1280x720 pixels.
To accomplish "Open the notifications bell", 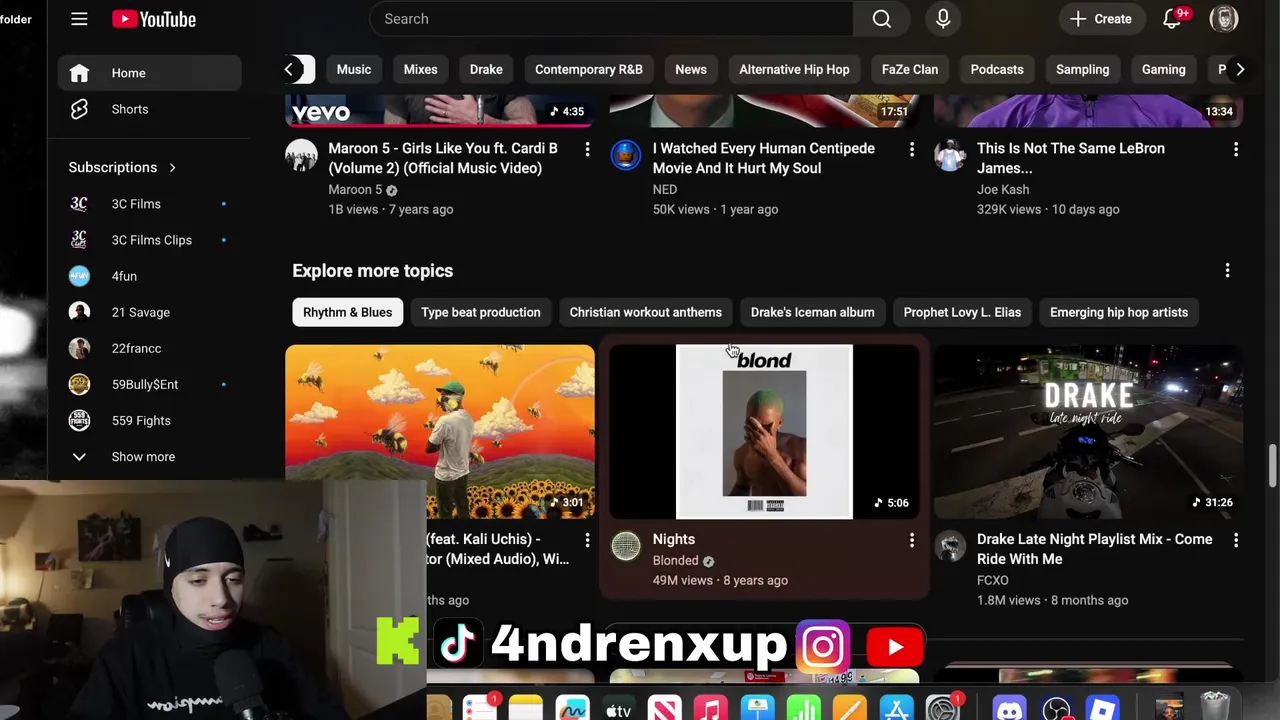I will (1172, 19).
